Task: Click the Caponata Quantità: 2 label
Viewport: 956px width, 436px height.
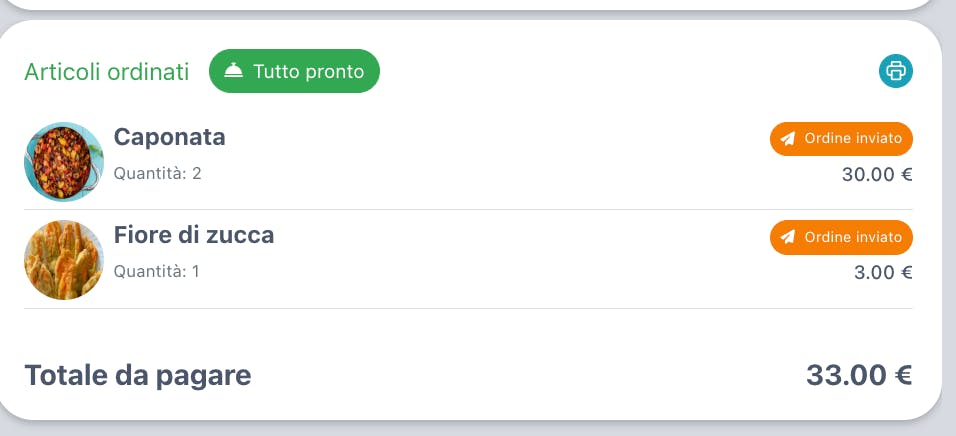Action: 157,174
